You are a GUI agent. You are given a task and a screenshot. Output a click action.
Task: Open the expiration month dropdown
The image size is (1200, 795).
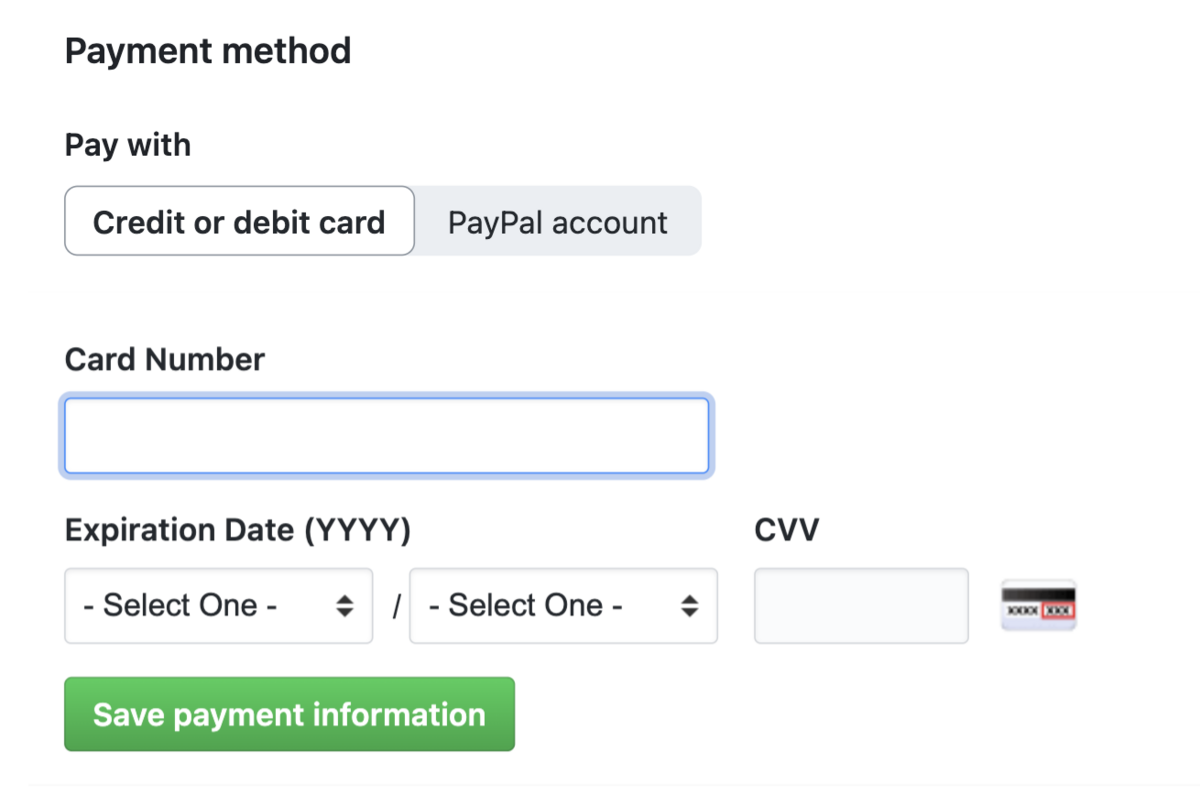click(x=218, y=605)
